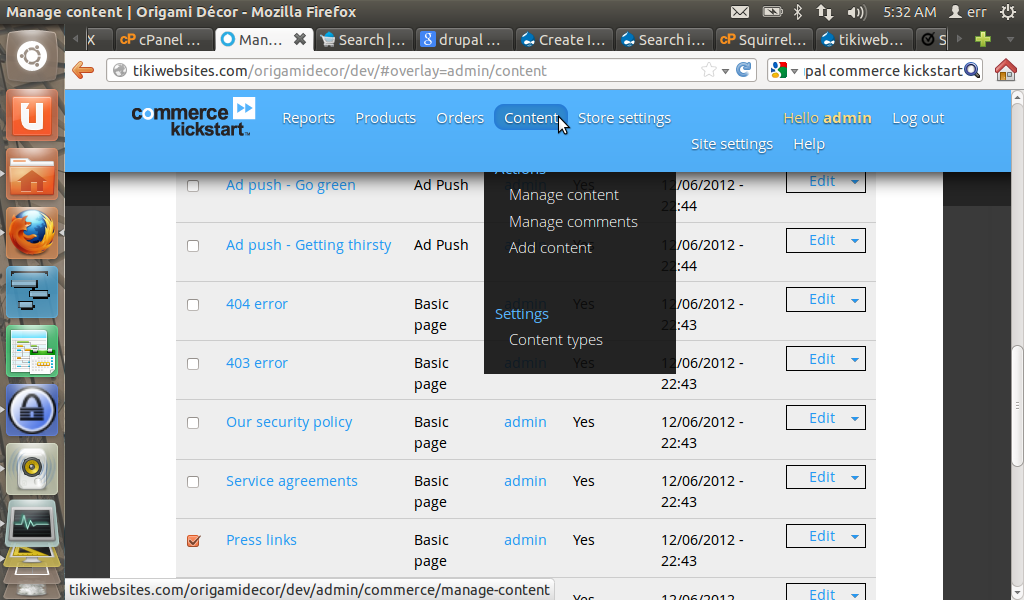This screenshot has width=1024, height=600.
Task: Uncheck the Press links checkbox
Action: click(193, 541)
